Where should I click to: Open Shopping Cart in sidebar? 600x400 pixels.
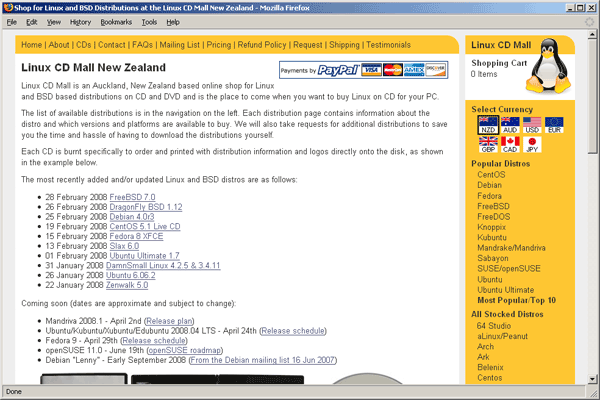[499, 63]
